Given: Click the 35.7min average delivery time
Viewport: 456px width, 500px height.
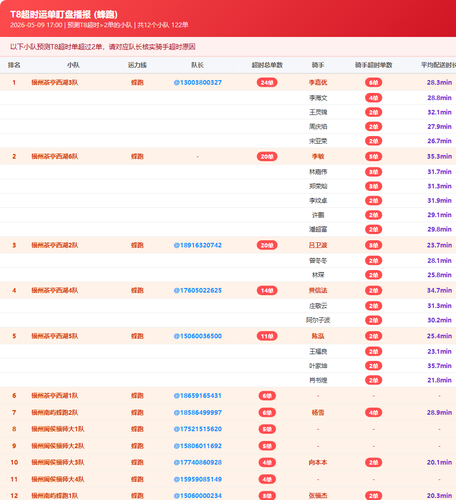Looking at the screenshot, I should point(439,366).
